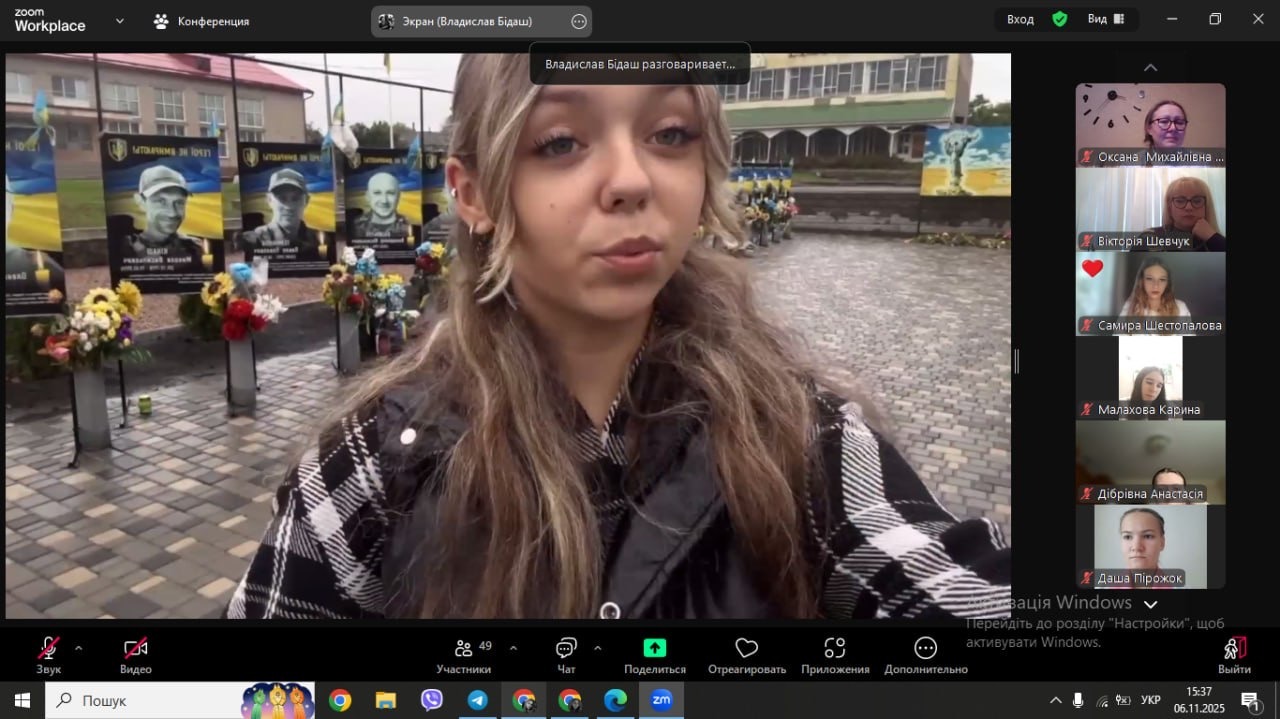The image size is (1280, 719).
Task: Open the Chat panel
Action: pyautogui.click(x=566, y=649)
